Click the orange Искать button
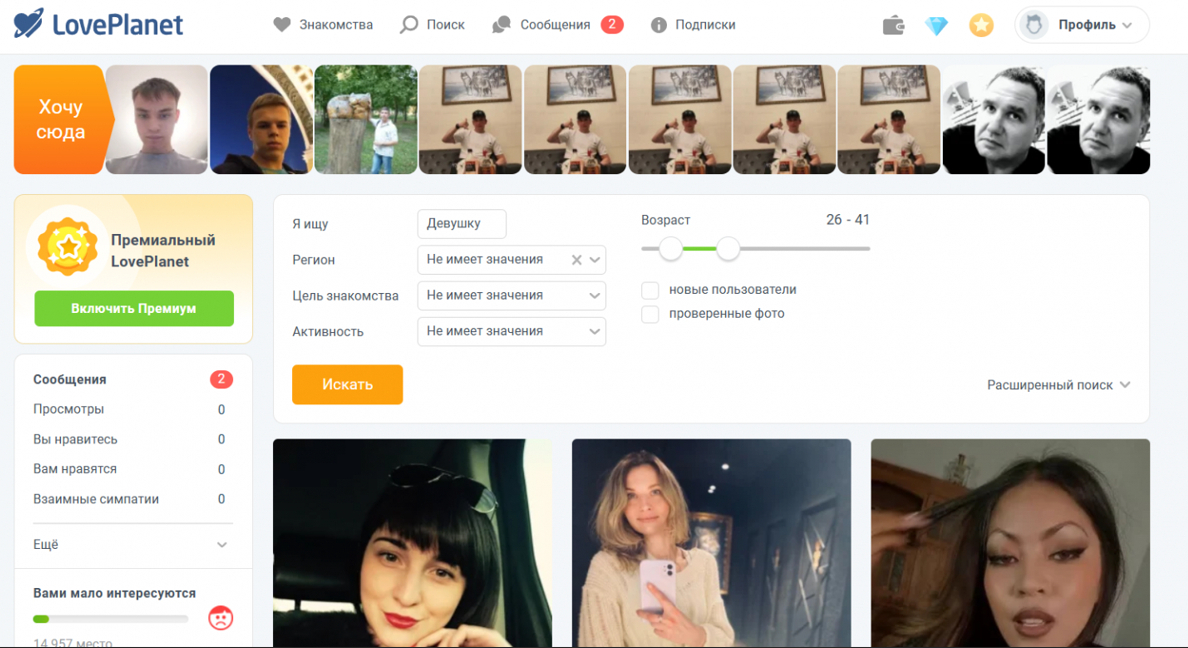The height and width of the screenshot is (648, 1188). [x=348, y=384]
